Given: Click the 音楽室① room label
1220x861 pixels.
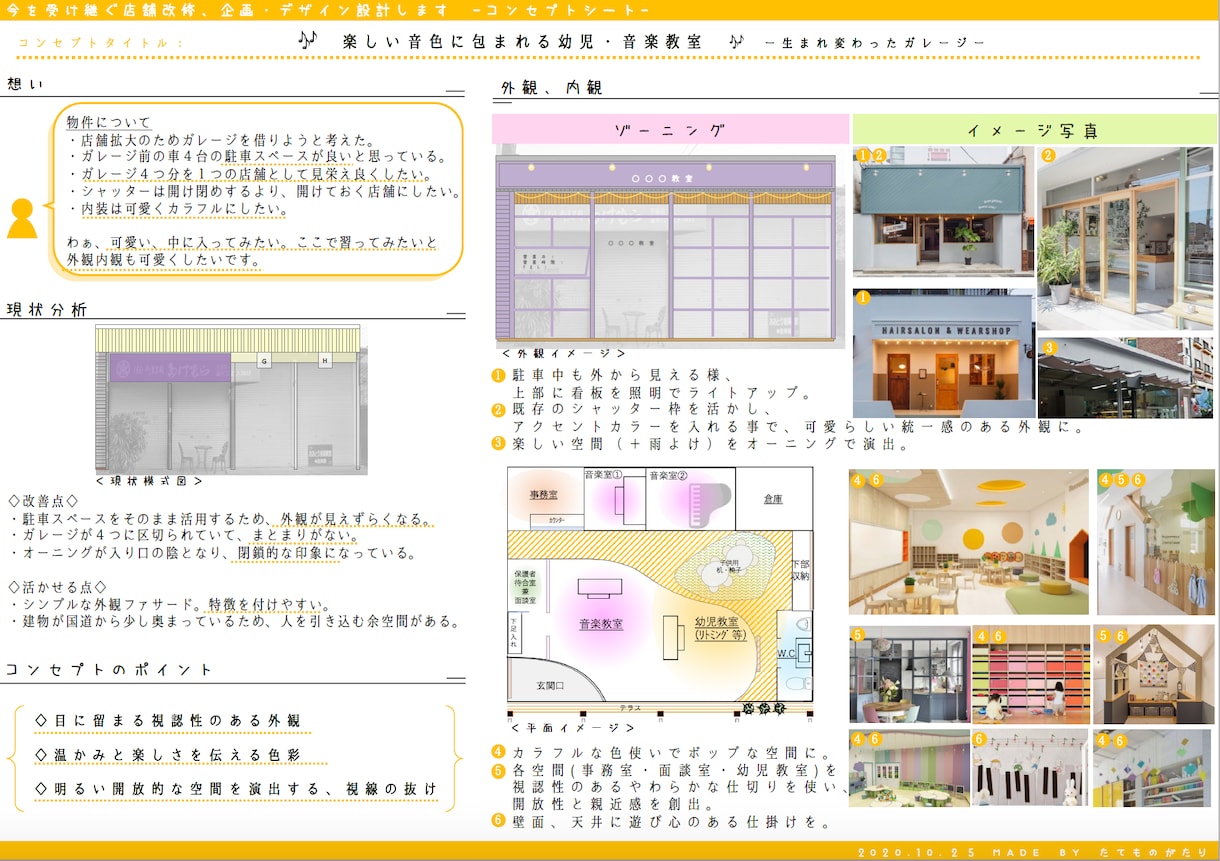Looking at the screenshot, I should pyautogui.click(x=604, y=475).
